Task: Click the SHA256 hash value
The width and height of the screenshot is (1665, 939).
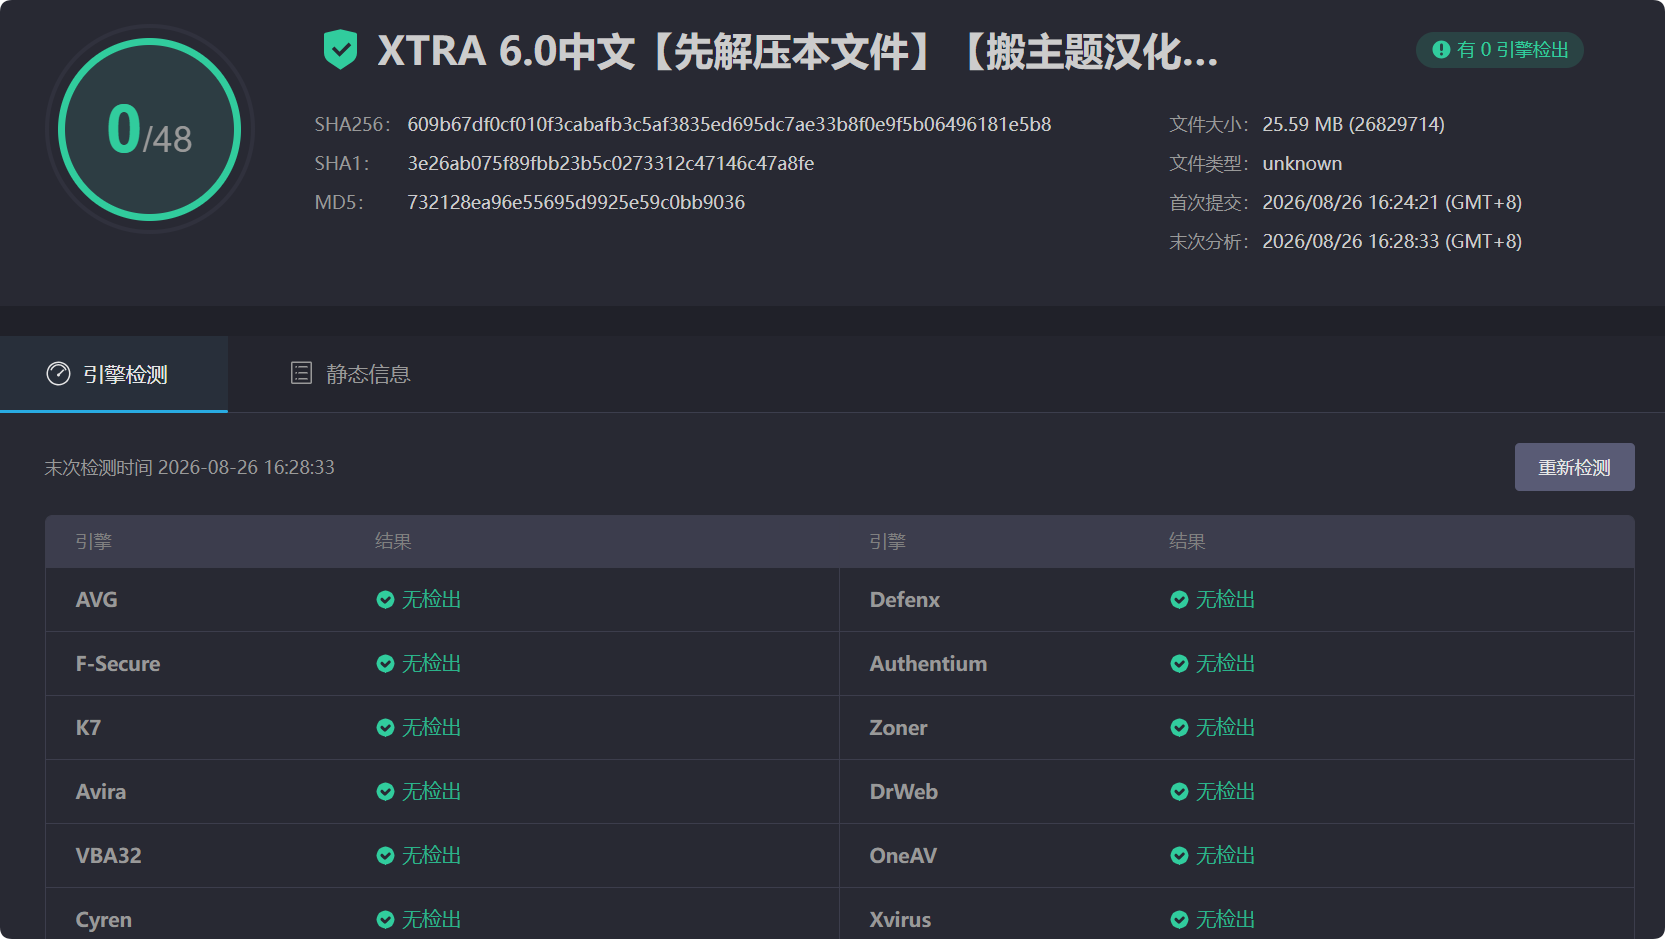Action: 729,125
